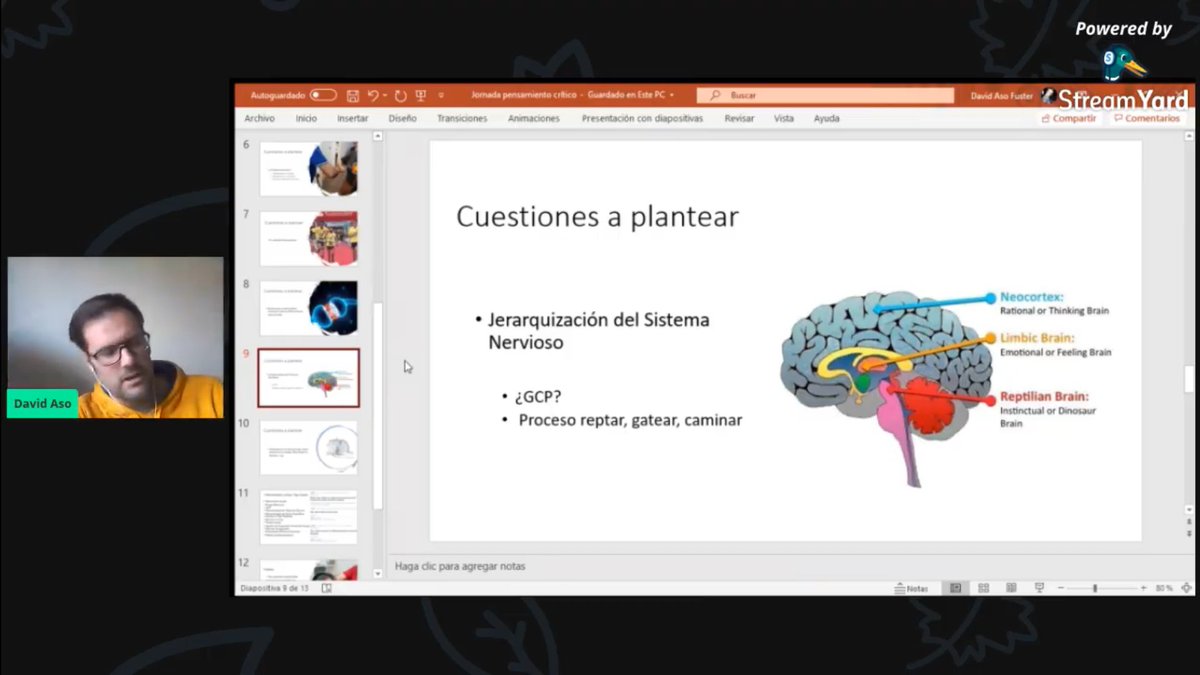Screen dimensions: 1200x675
Task: Click 'Haga clic para agregar notas' area
Action: [x=460, y=566]
